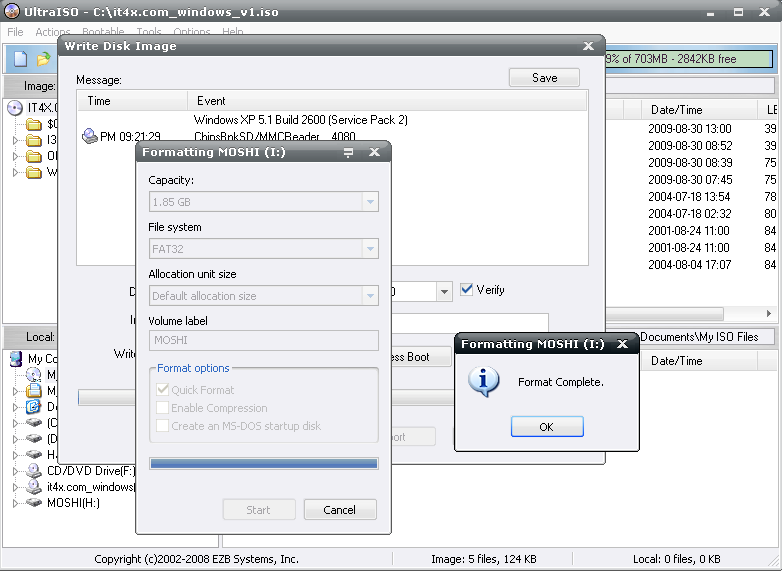
Task: Click the MOSHI(H:) drive icon
Action: click(x=33, y=502)
